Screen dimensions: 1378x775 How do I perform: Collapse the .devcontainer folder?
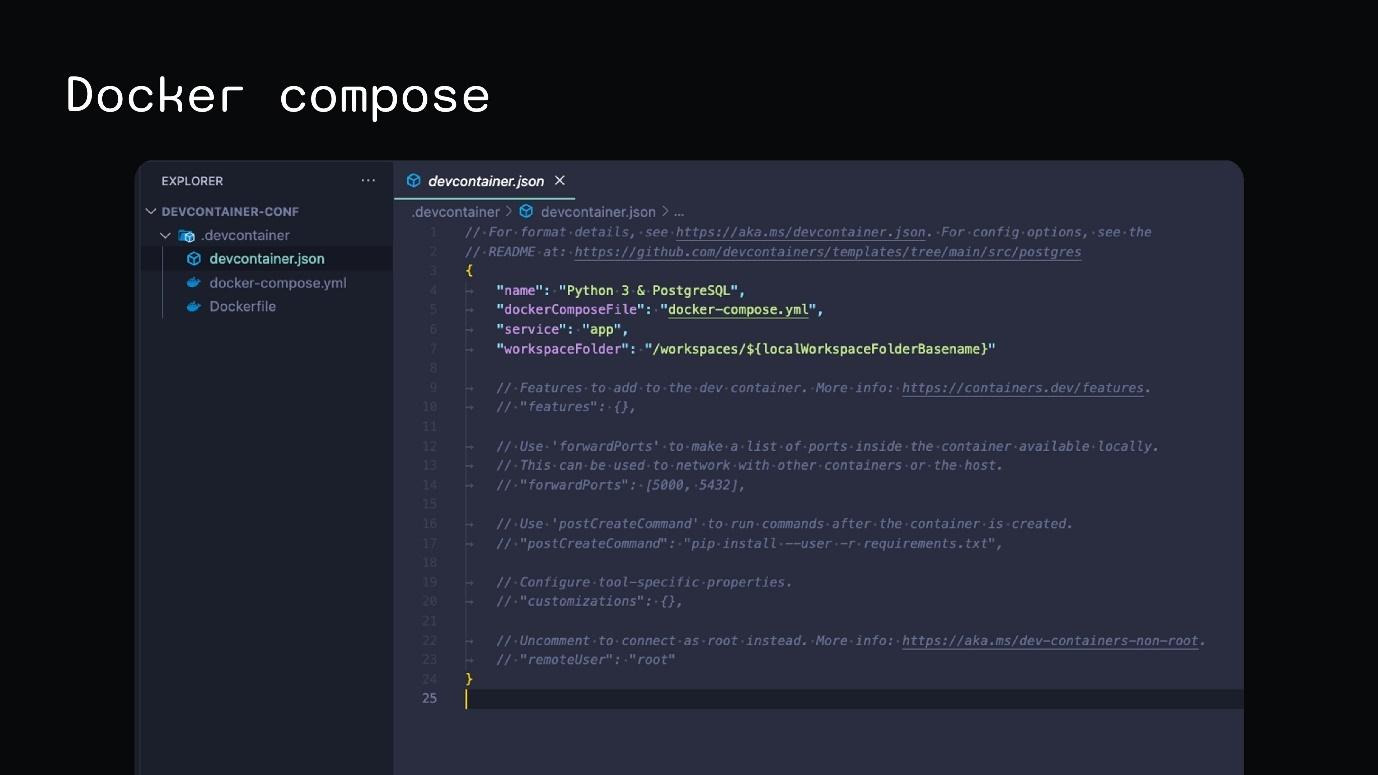click(x=166, y=235)
